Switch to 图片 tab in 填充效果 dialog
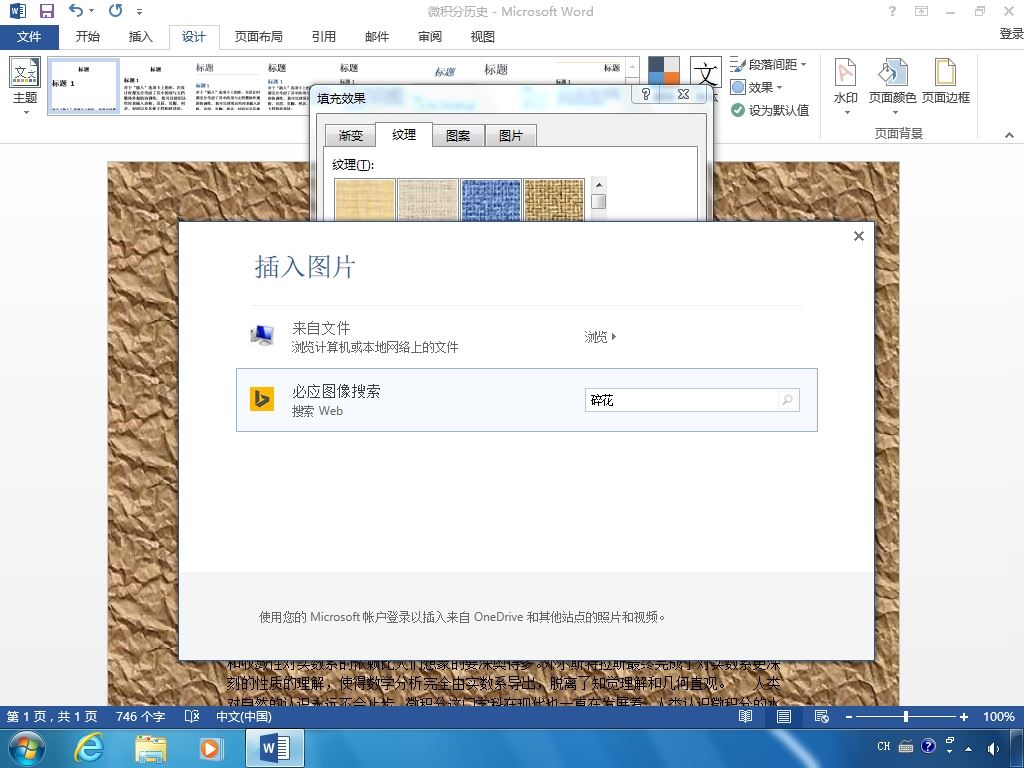This screenshot has width=1024, height=768. click(x=511, y=135)
